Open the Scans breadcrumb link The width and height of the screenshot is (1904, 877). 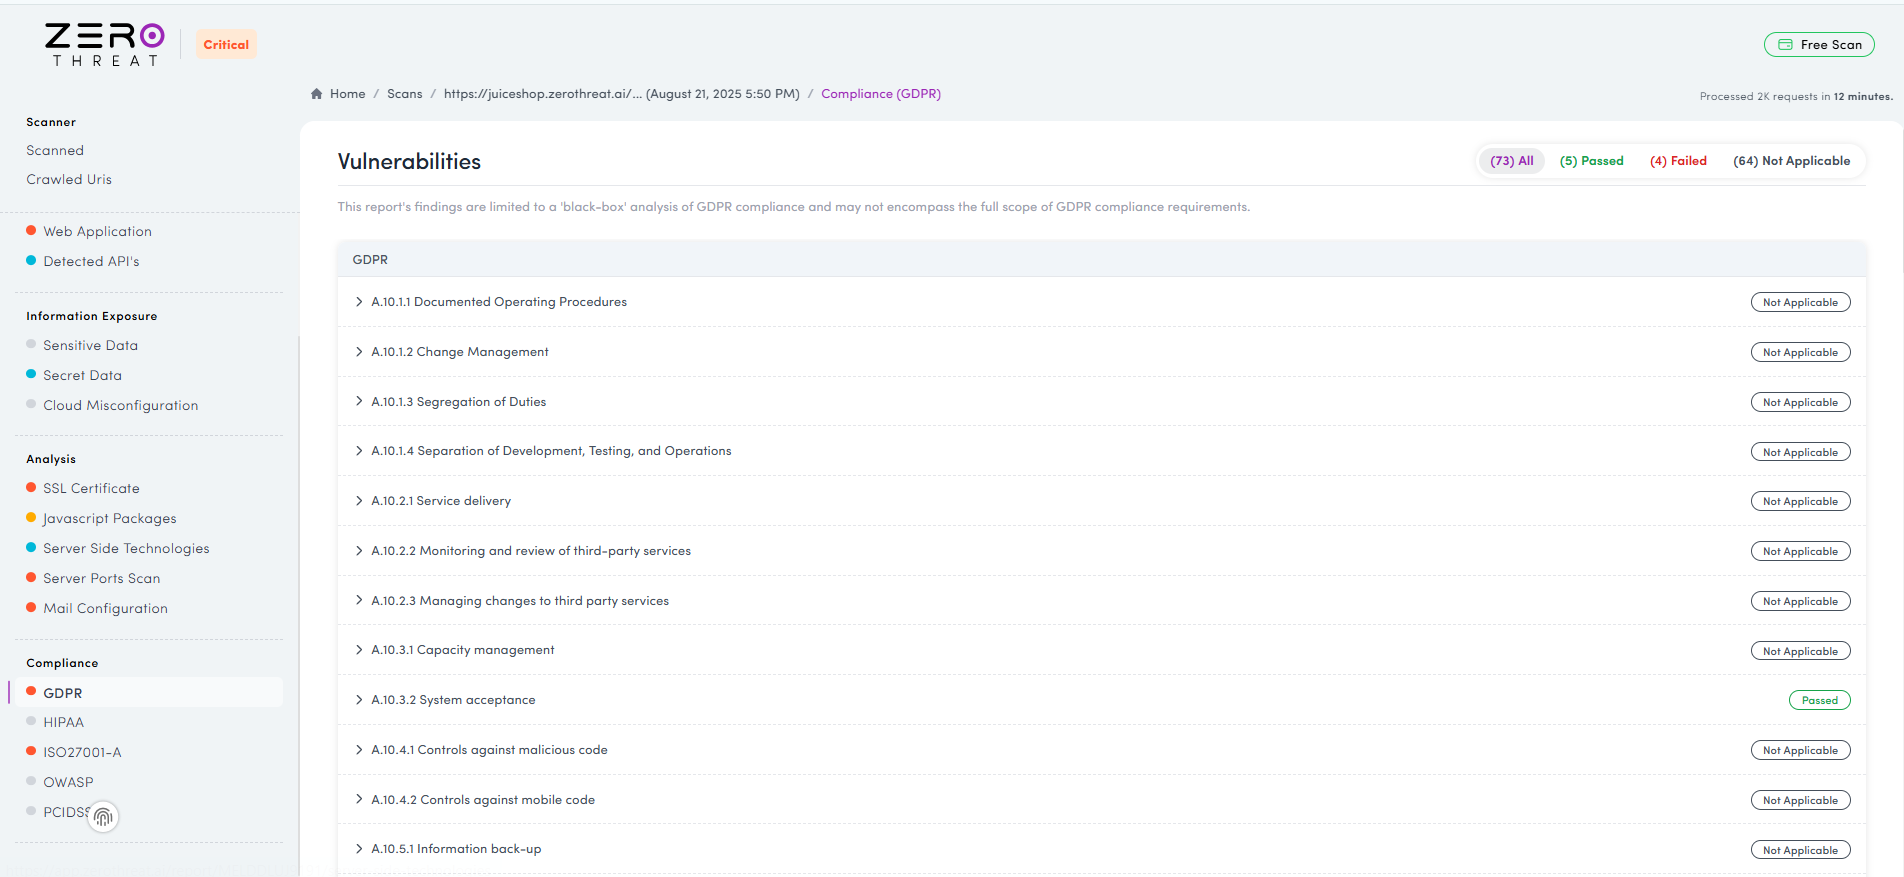pos(404,94)
